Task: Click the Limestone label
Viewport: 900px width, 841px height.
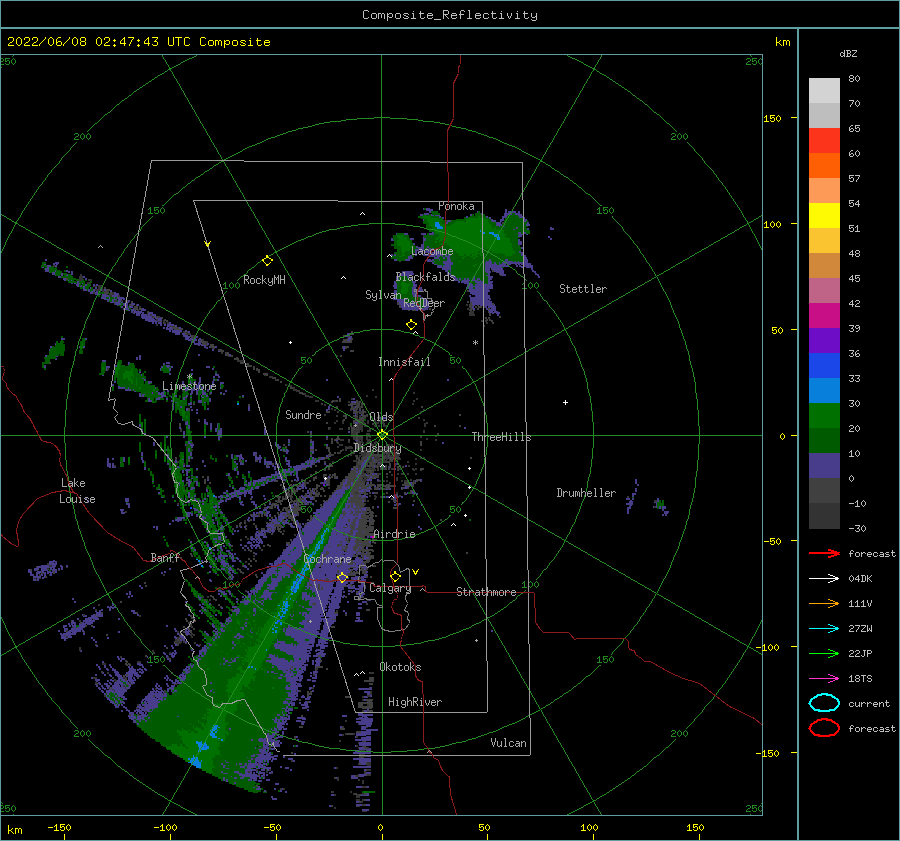Action: [x=189, y=386]
